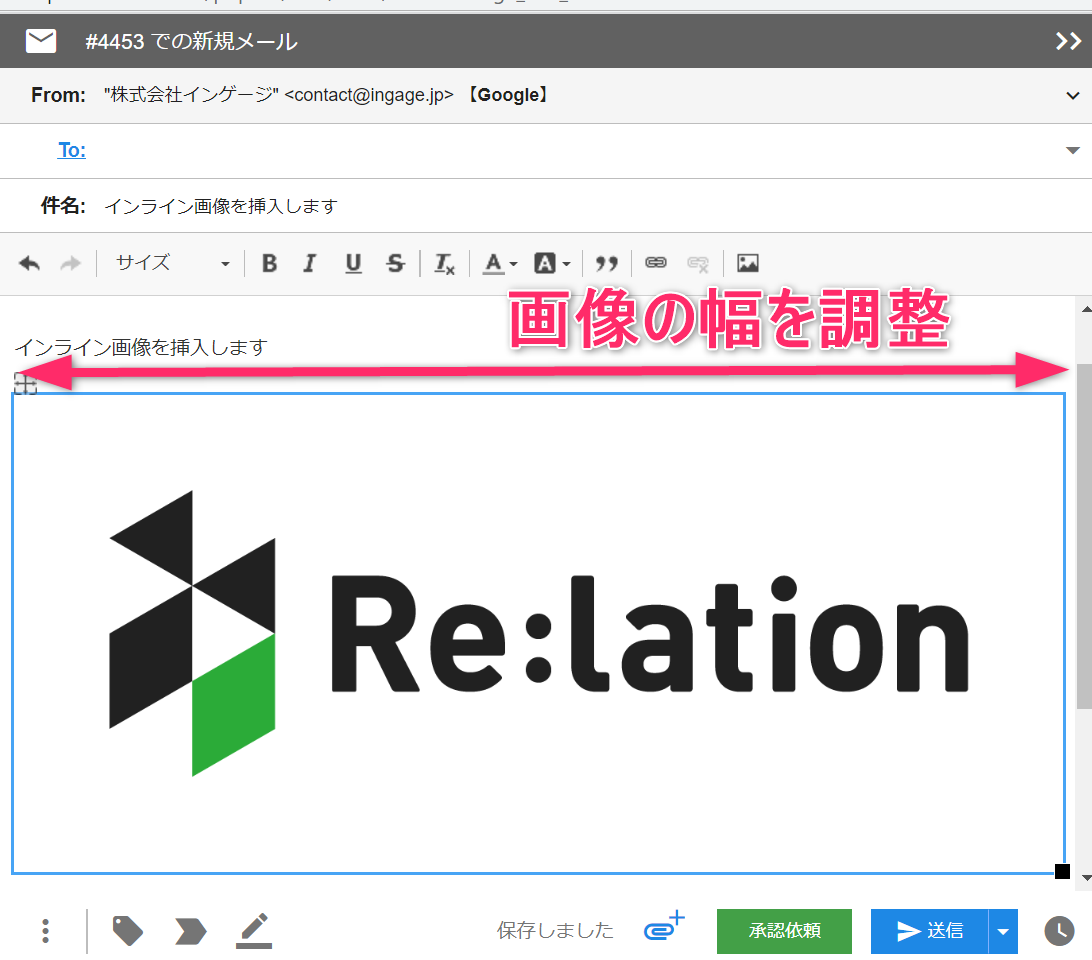Screen dimensions: 1092x960
Task: Toggle strikethrough formatting
Action: tap(396, 263)
